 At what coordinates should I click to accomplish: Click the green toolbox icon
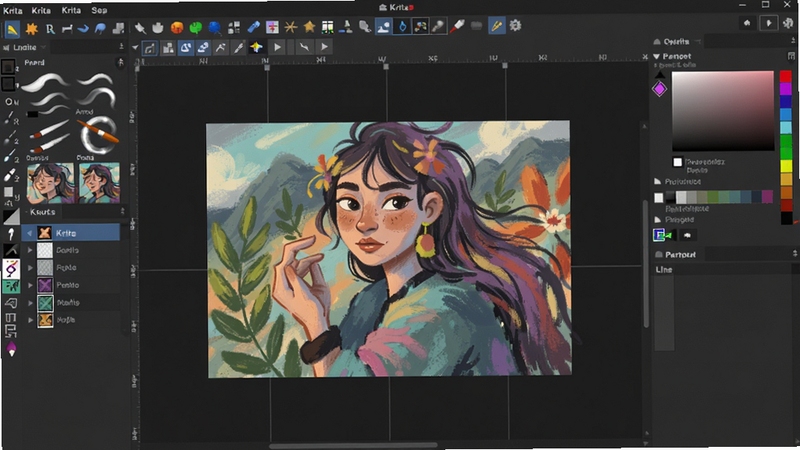click(11, 286)
